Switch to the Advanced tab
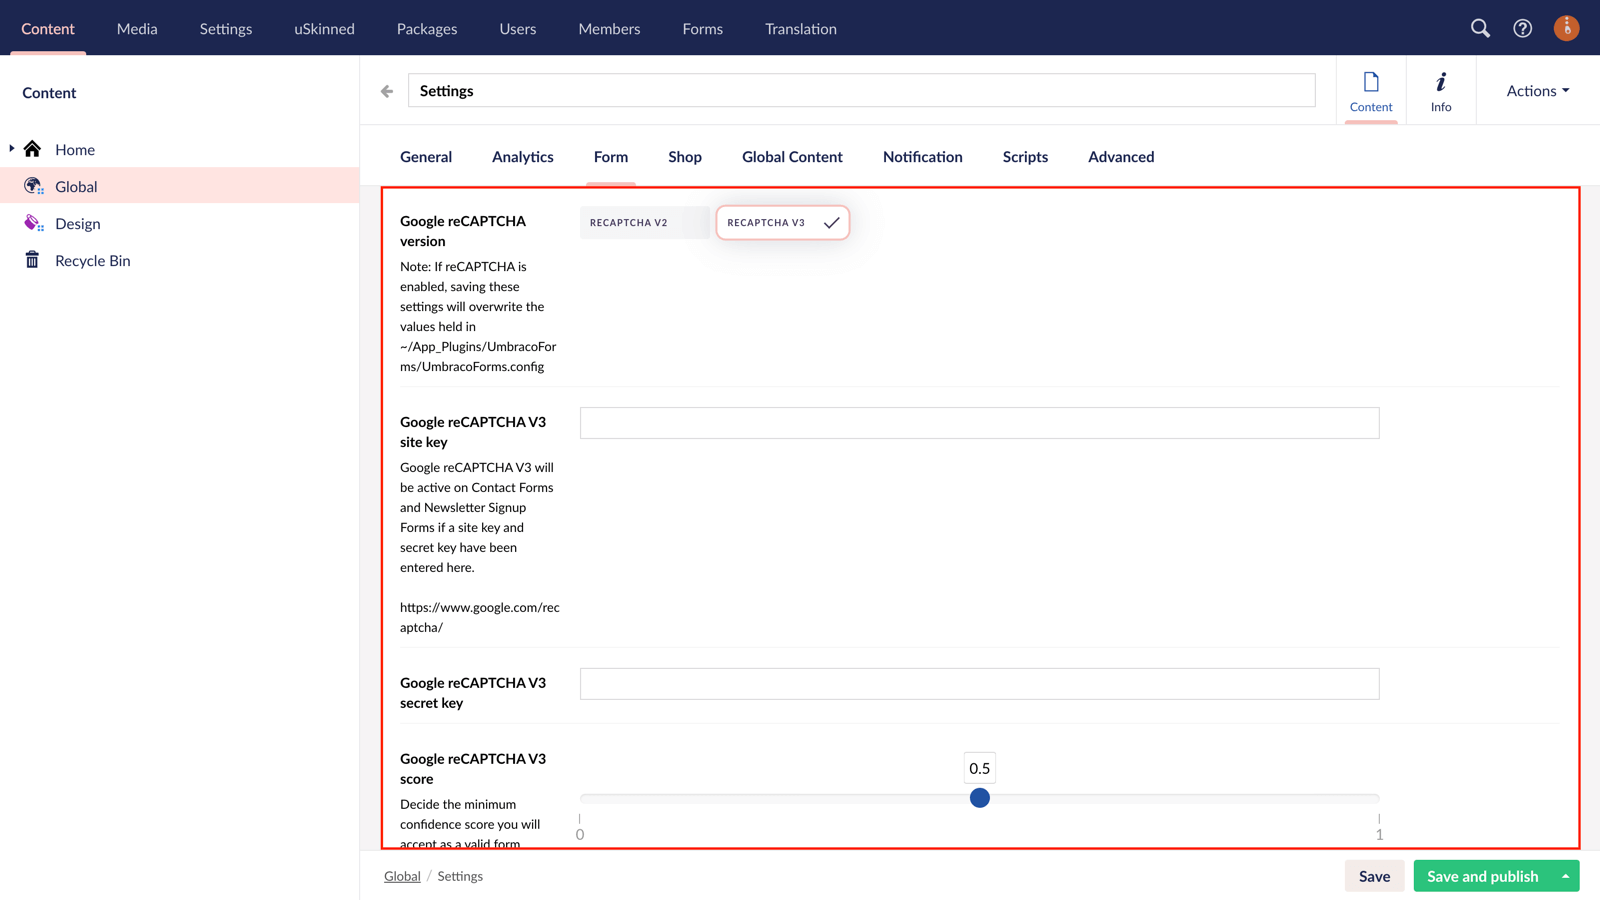 coord(1121,157)
